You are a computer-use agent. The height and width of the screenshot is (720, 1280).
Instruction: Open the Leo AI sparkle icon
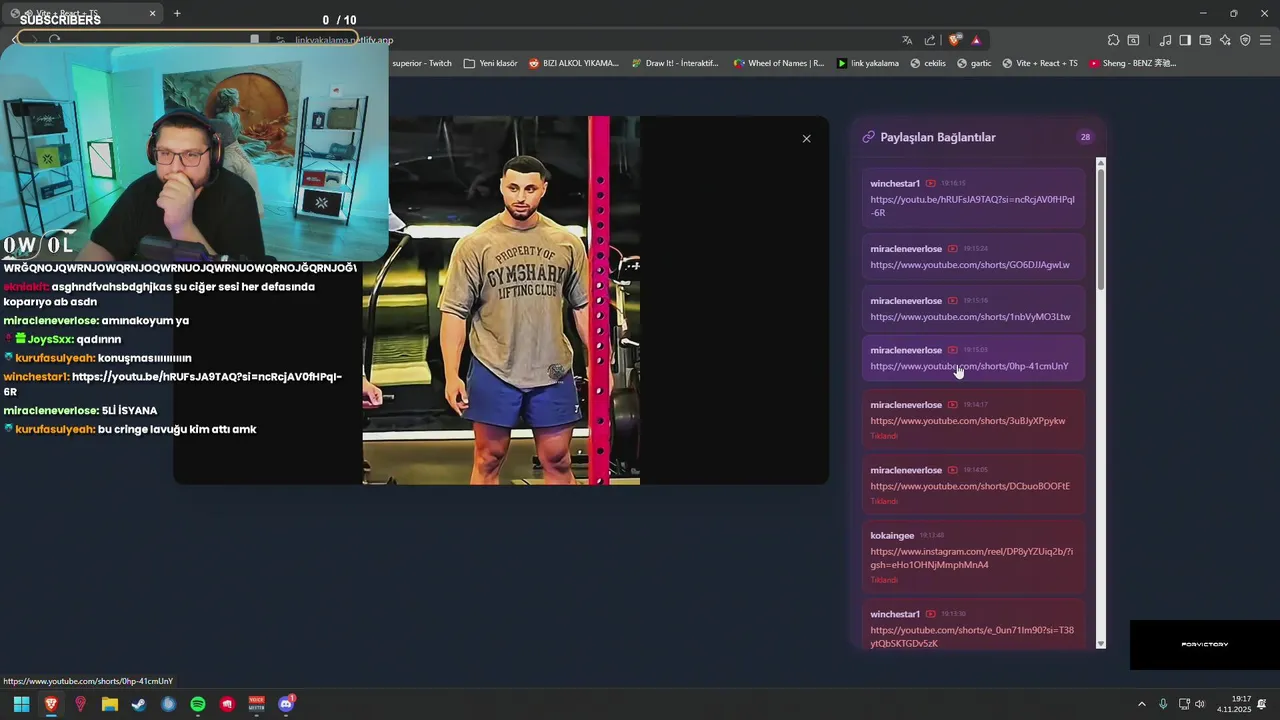point(1225,40)
